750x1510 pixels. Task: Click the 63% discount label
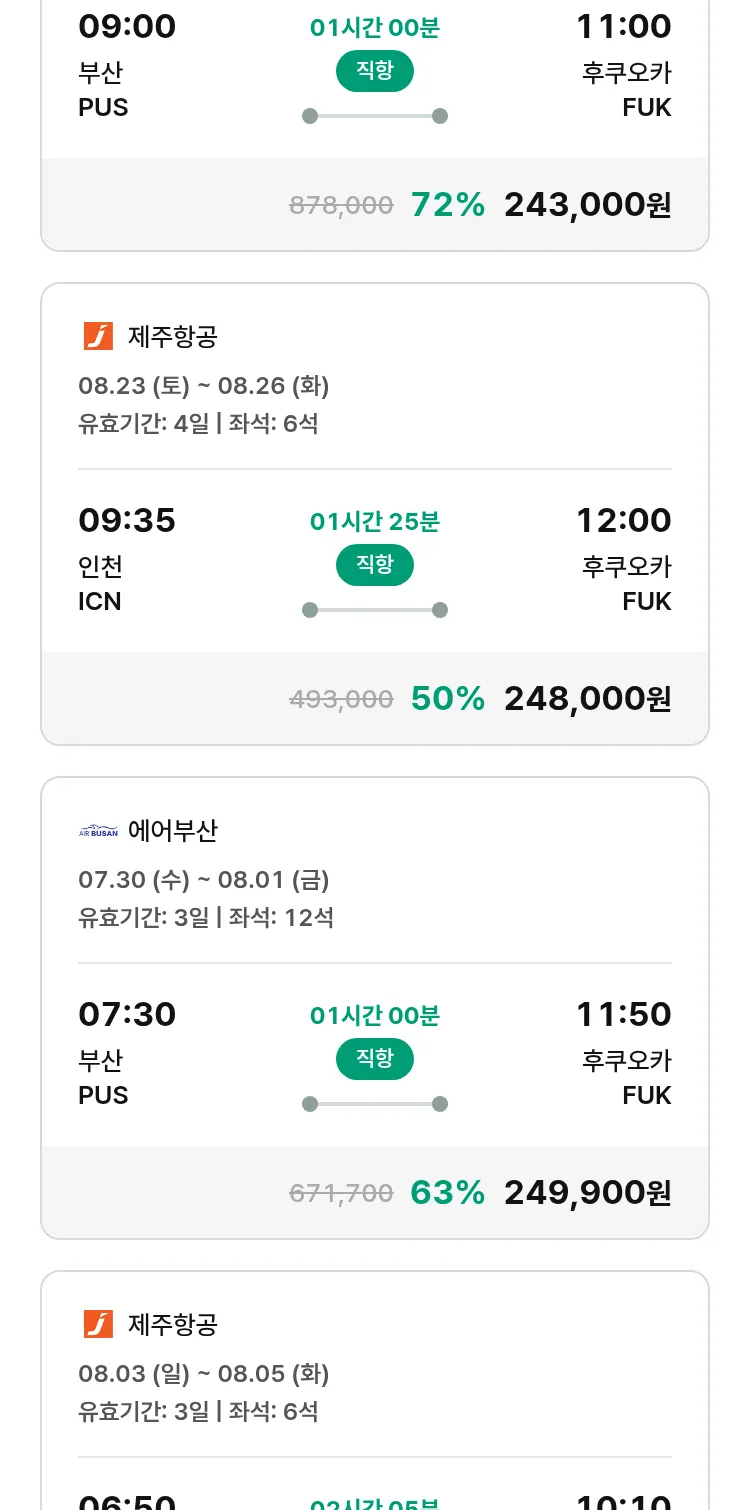447,1193
